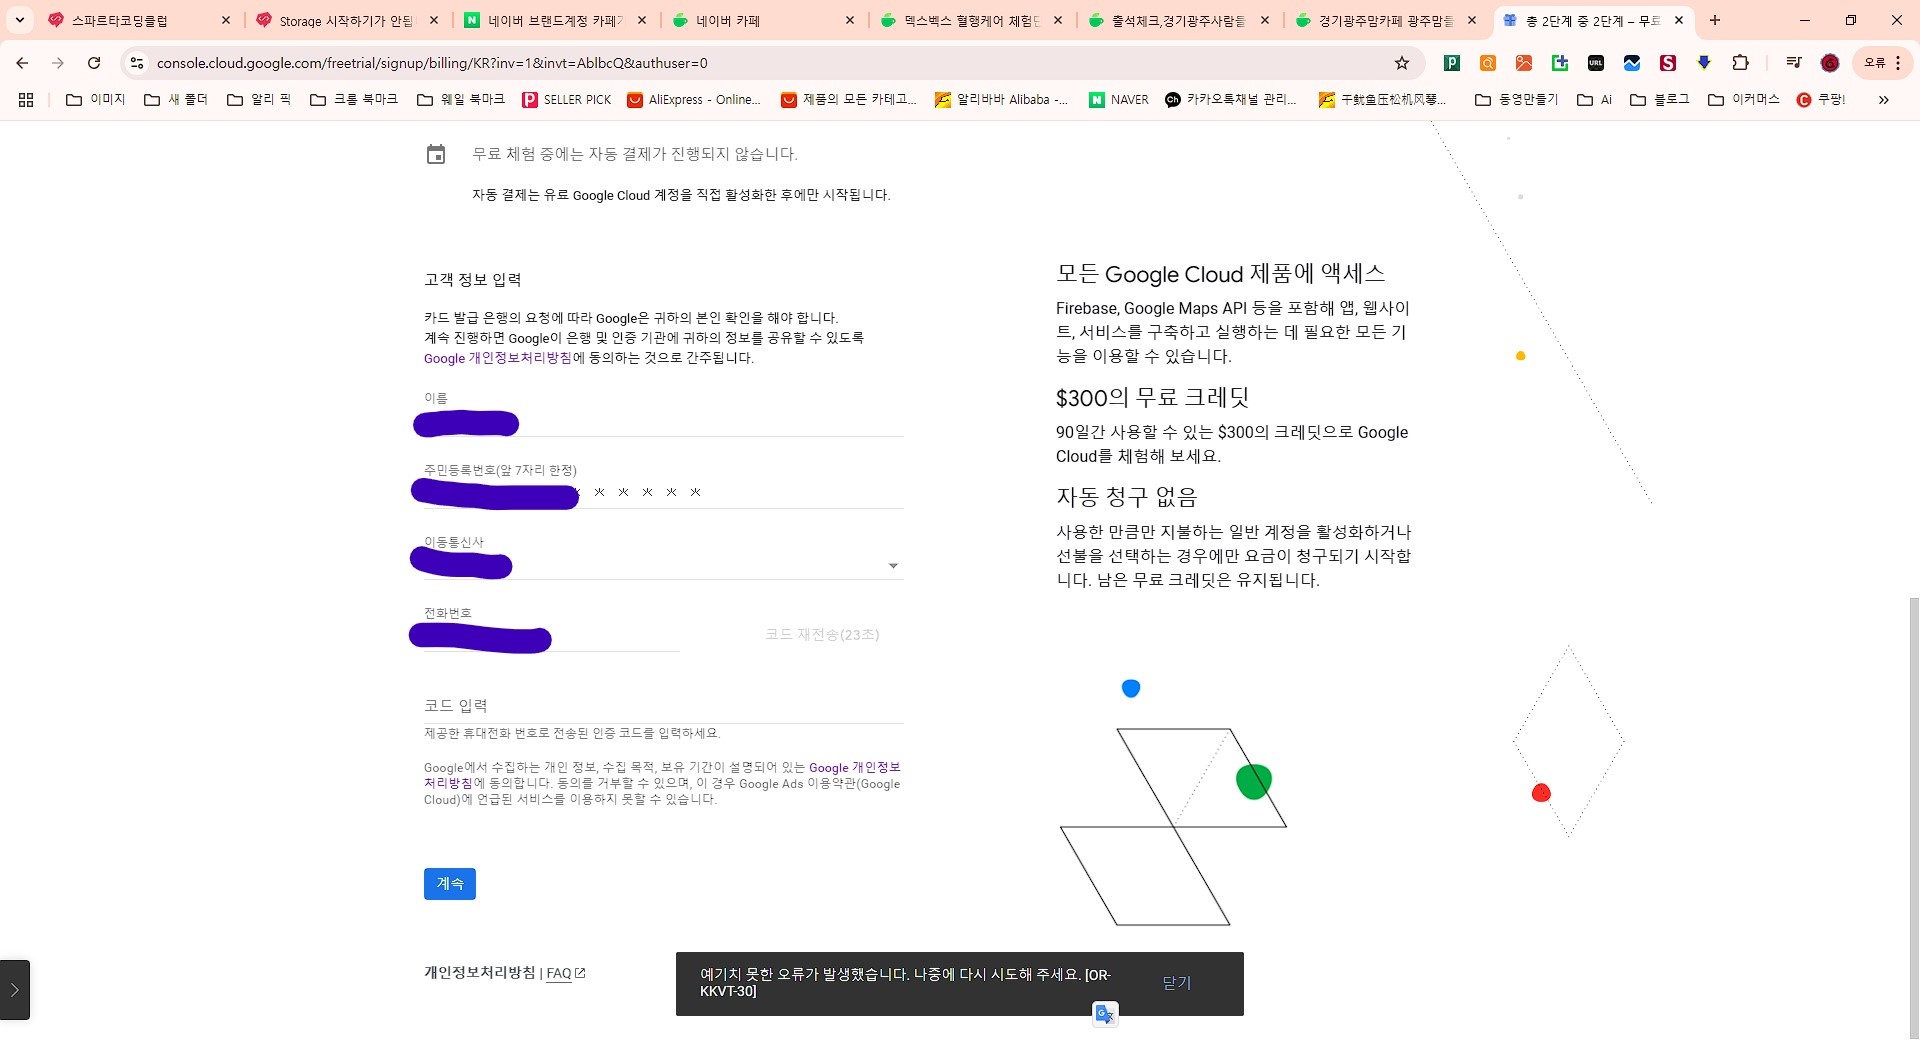
Task: Open the red S extension icon
Action: [x=1668, y=63]
